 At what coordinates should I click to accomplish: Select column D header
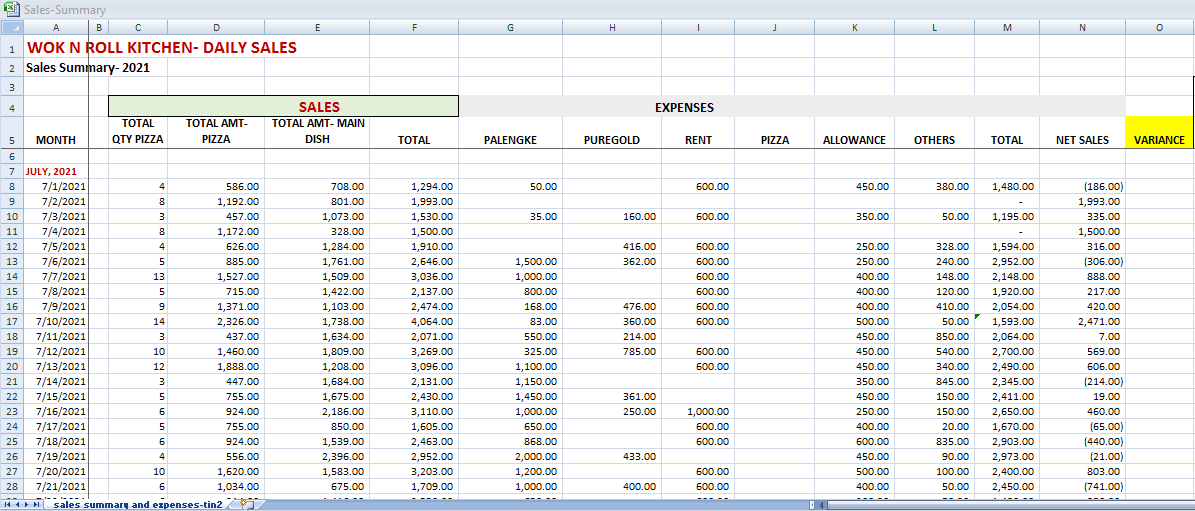pyautogui.click(x=216, y=27)
